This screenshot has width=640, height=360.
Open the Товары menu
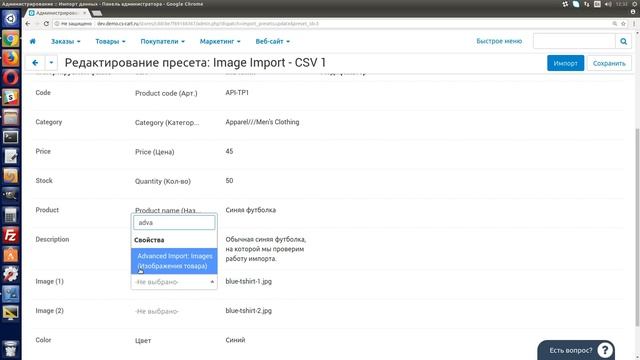110,41
